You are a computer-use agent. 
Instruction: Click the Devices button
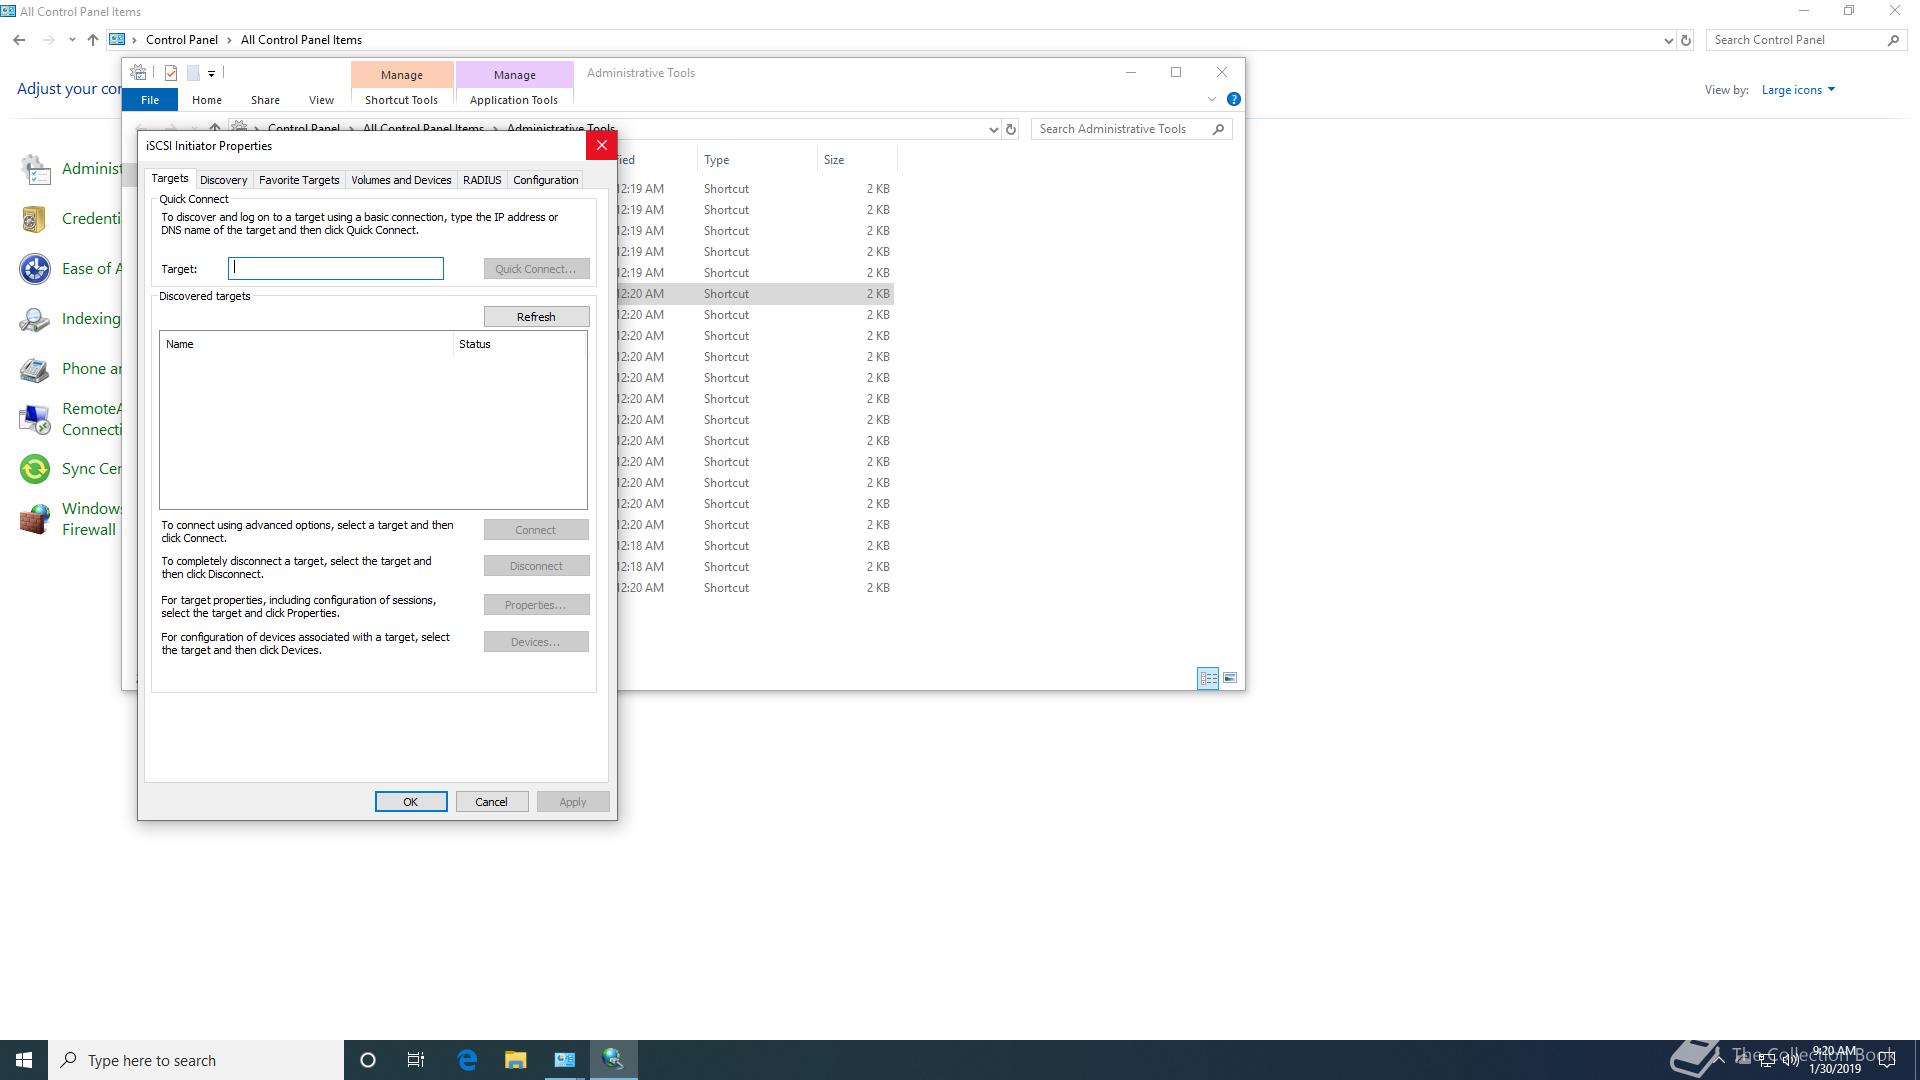536,642
